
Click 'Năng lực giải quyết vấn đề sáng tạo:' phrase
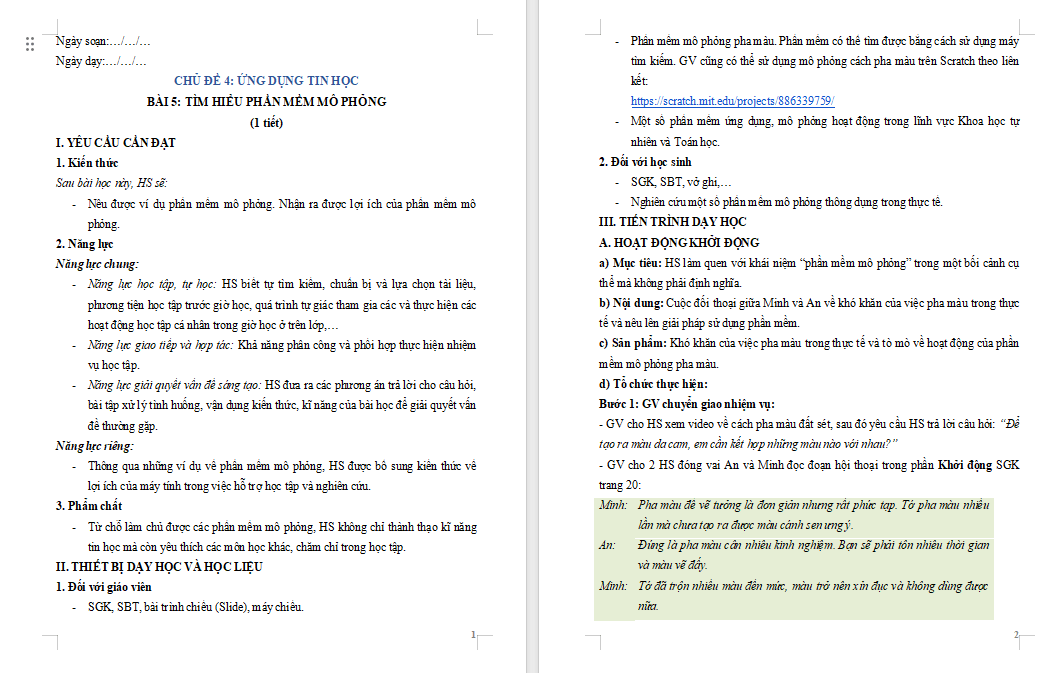174,385
